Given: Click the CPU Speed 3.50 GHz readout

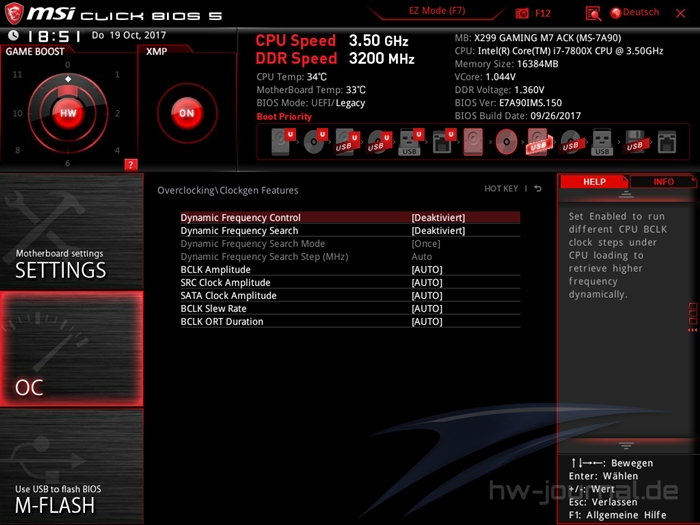Looking at the screenshot, I should coord(332,41).
